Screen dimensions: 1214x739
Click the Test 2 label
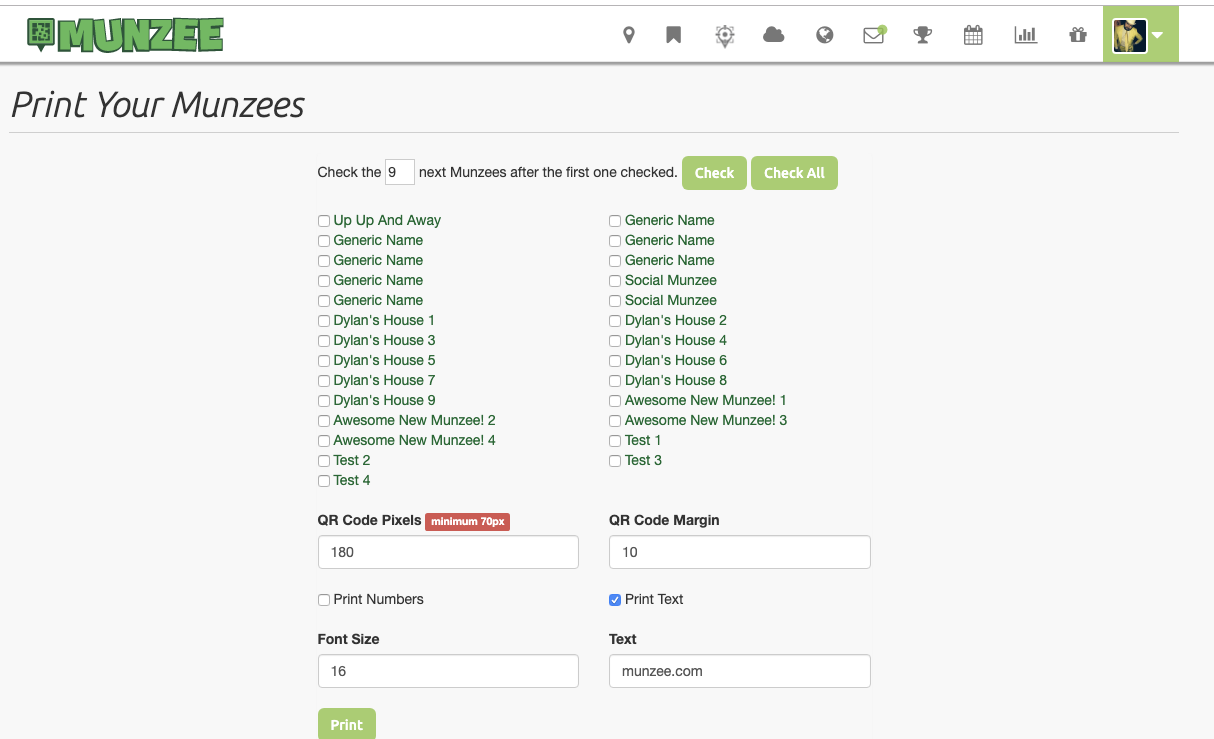(352, 460)
